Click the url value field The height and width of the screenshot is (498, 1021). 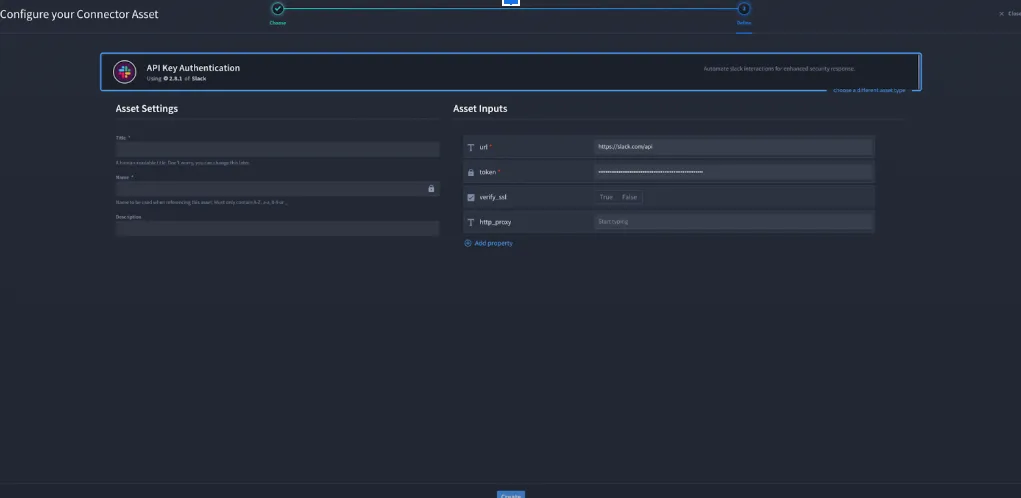[733, 147]
